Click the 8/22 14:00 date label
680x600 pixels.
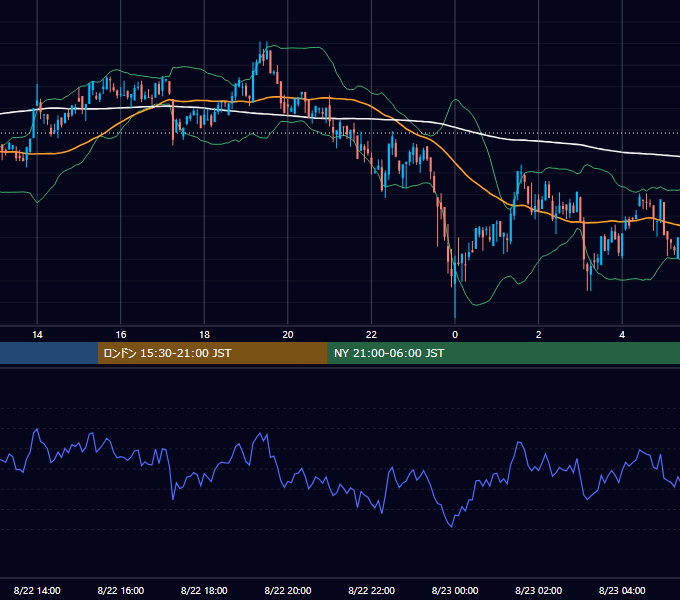pos(37,590)
